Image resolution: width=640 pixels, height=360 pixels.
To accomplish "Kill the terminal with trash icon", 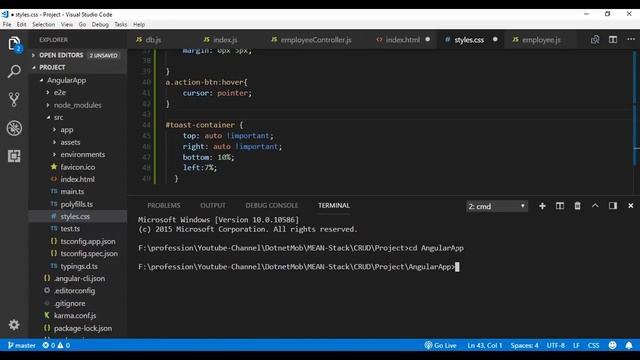I will [577, 206].
